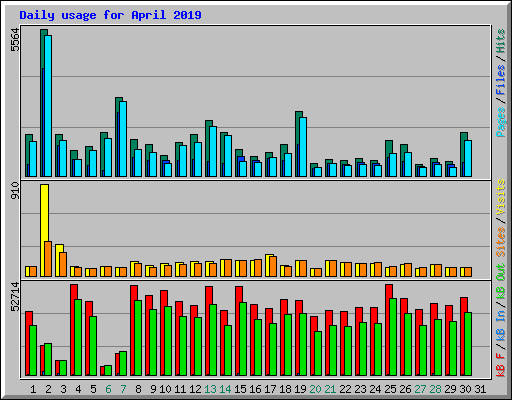512x400 pixels.
Task: Click the cyan bar for day 19
Action: [303, 147]
